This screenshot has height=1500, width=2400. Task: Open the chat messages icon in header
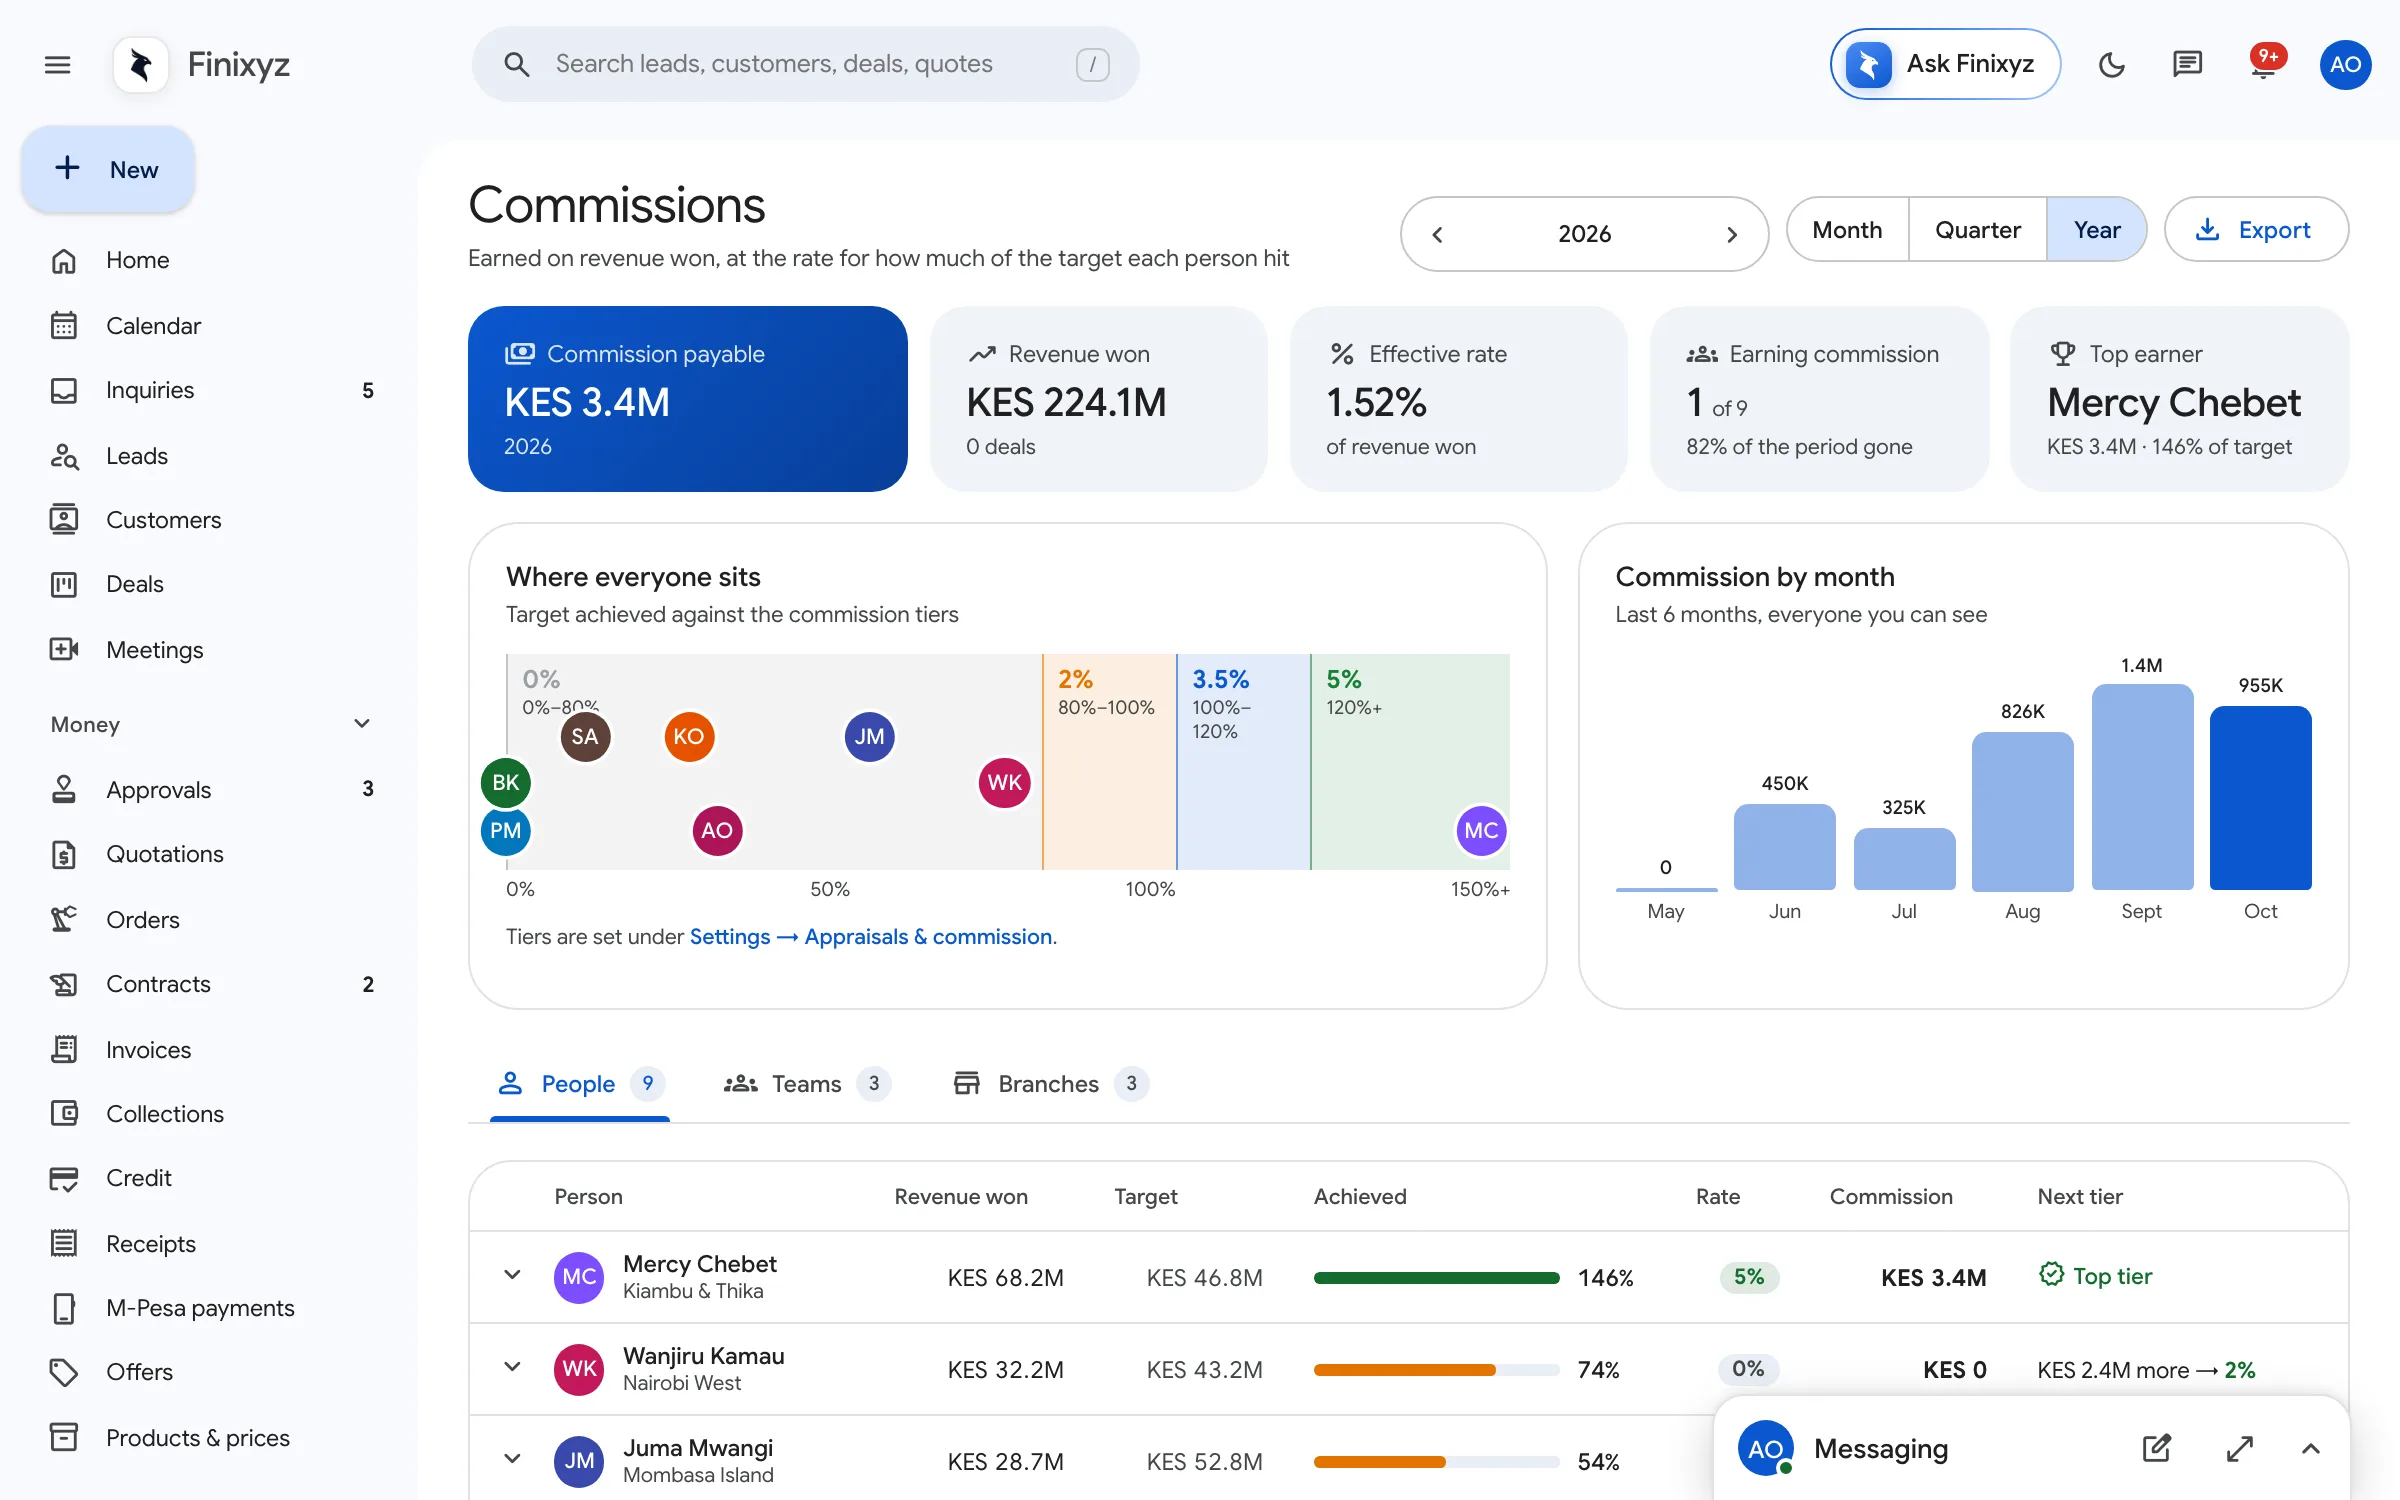click(x=2187, y=65)
